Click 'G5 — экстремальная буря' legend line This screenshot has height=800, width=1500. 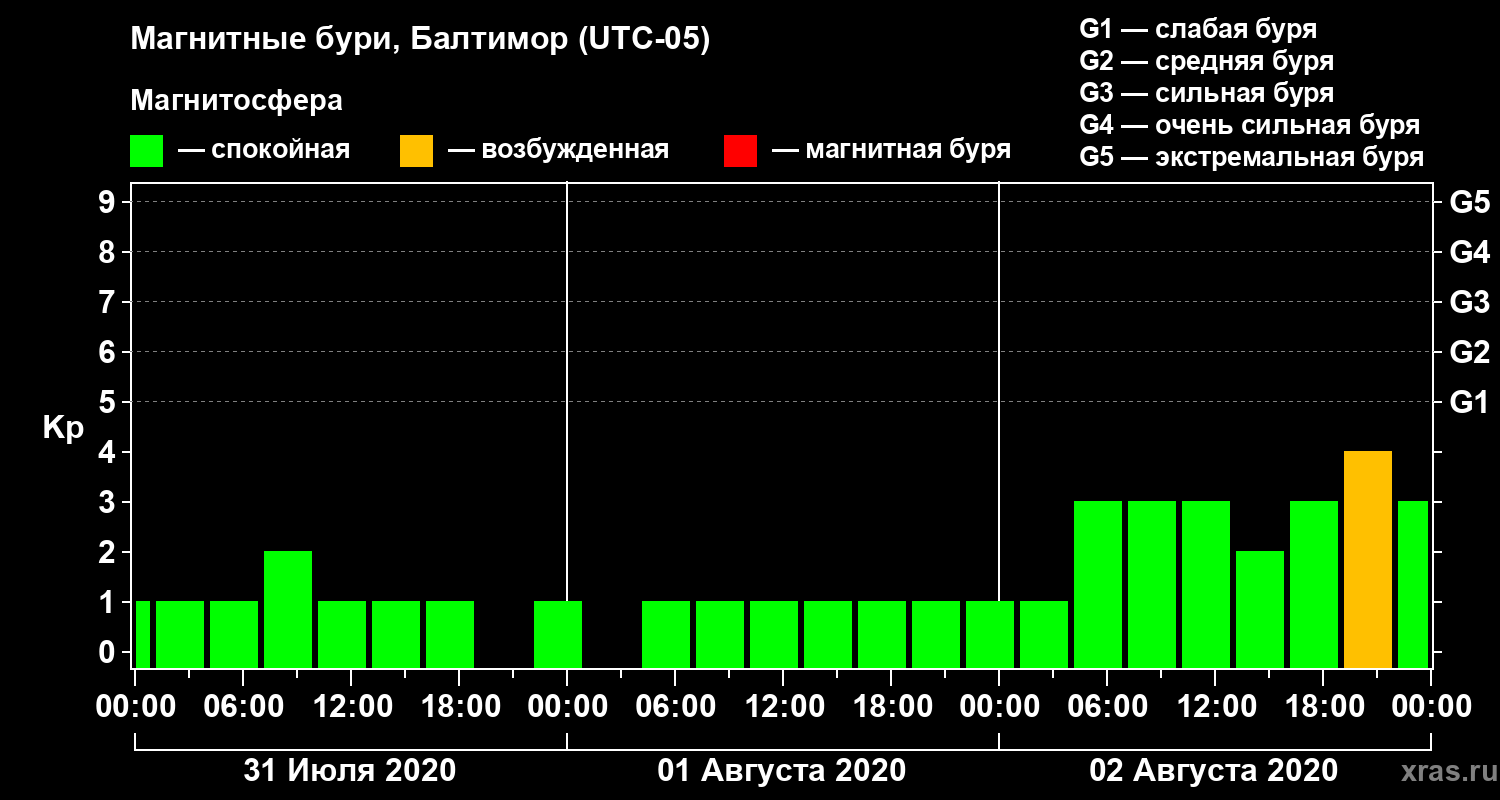(1251, 157)
